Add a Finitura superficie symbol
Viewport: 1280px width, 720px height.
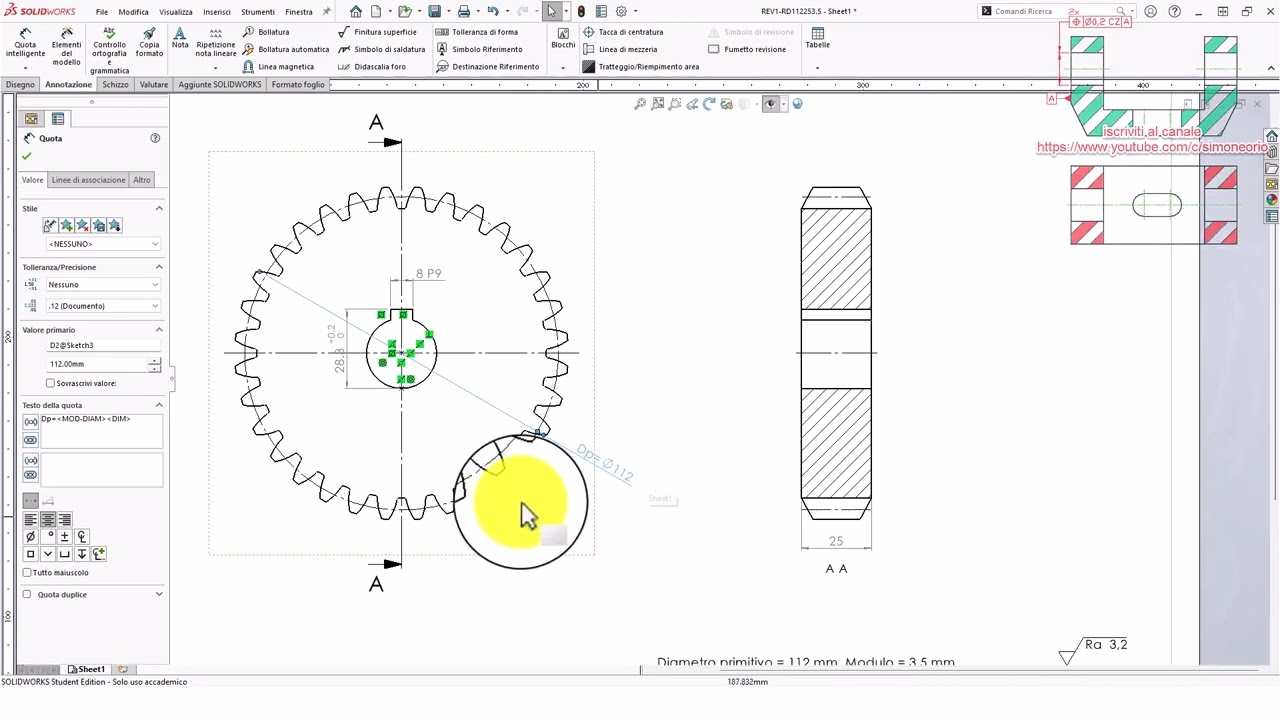click(378, 32)
